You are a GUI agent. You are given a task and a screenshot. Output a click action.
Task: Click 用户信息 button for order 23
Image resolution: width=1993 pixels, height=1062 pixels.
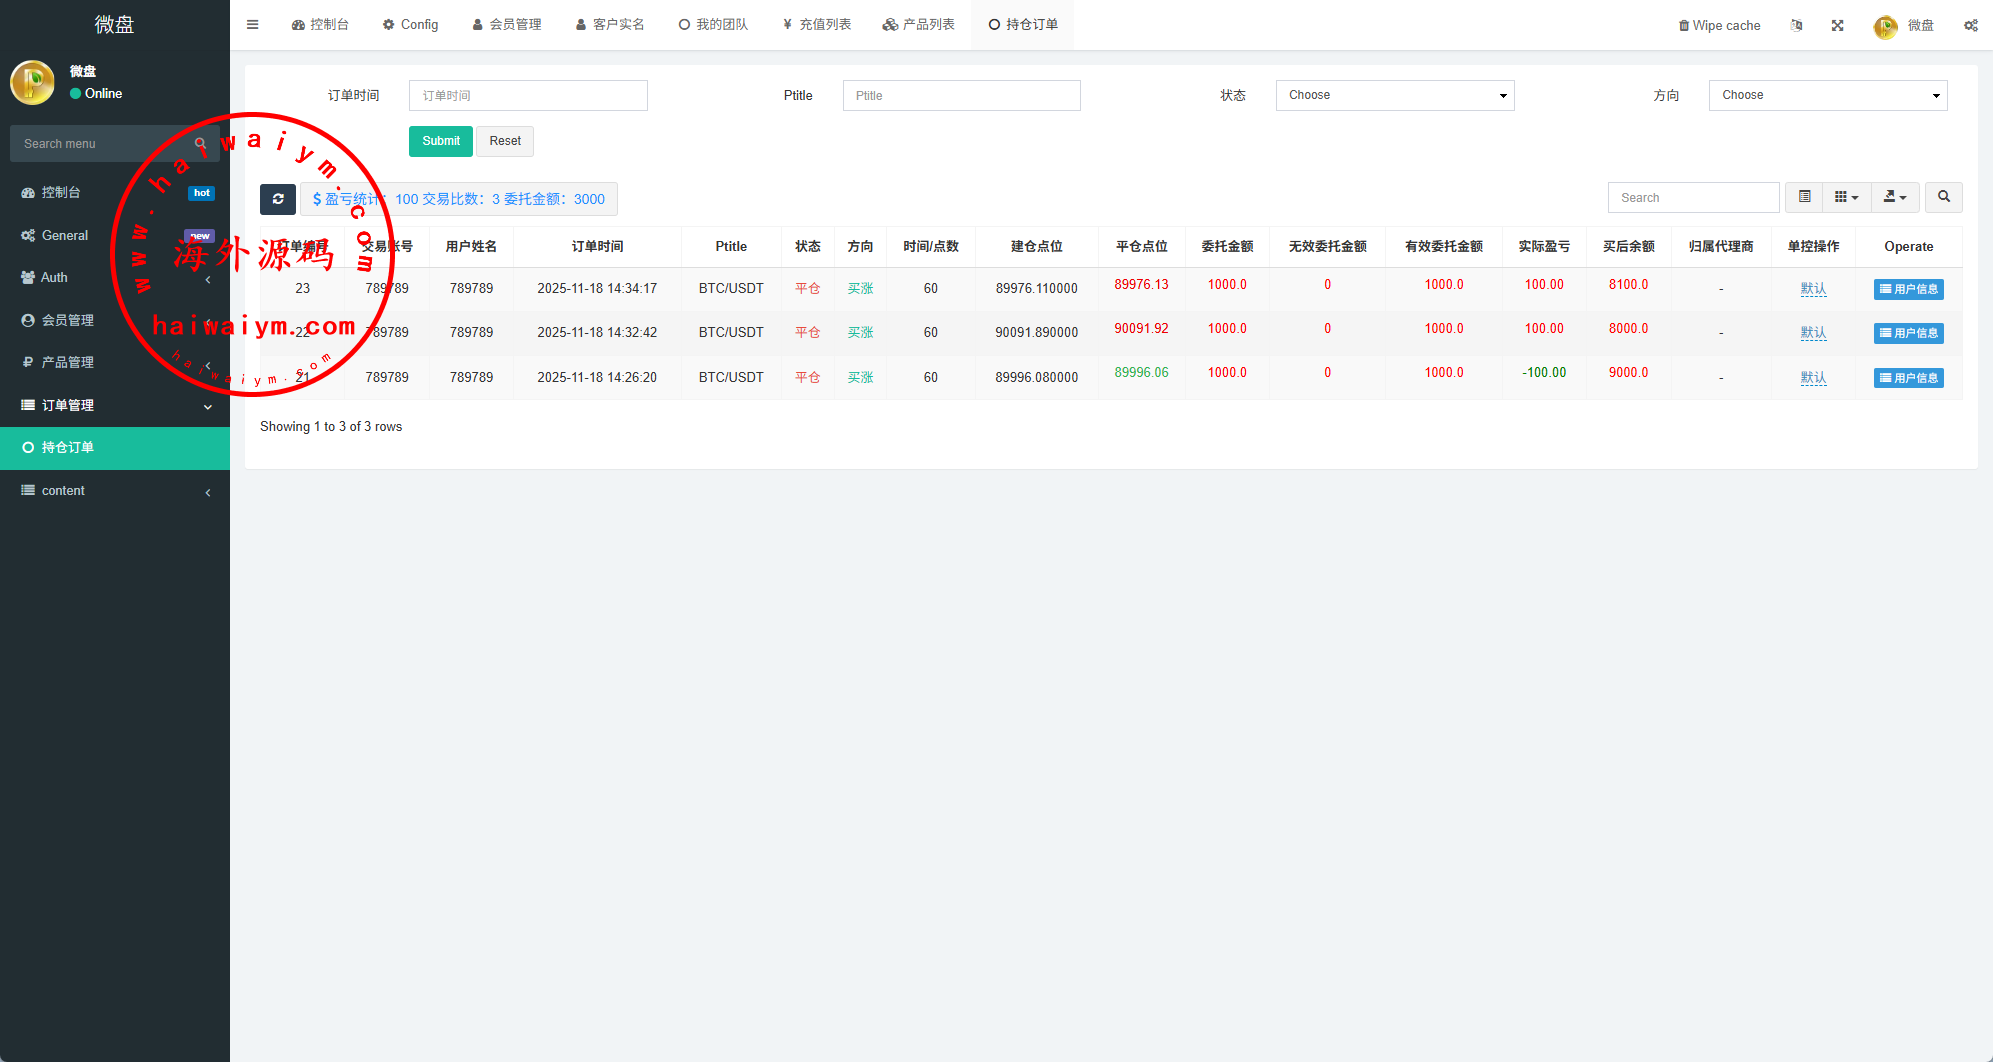(x=1908, y=289)
